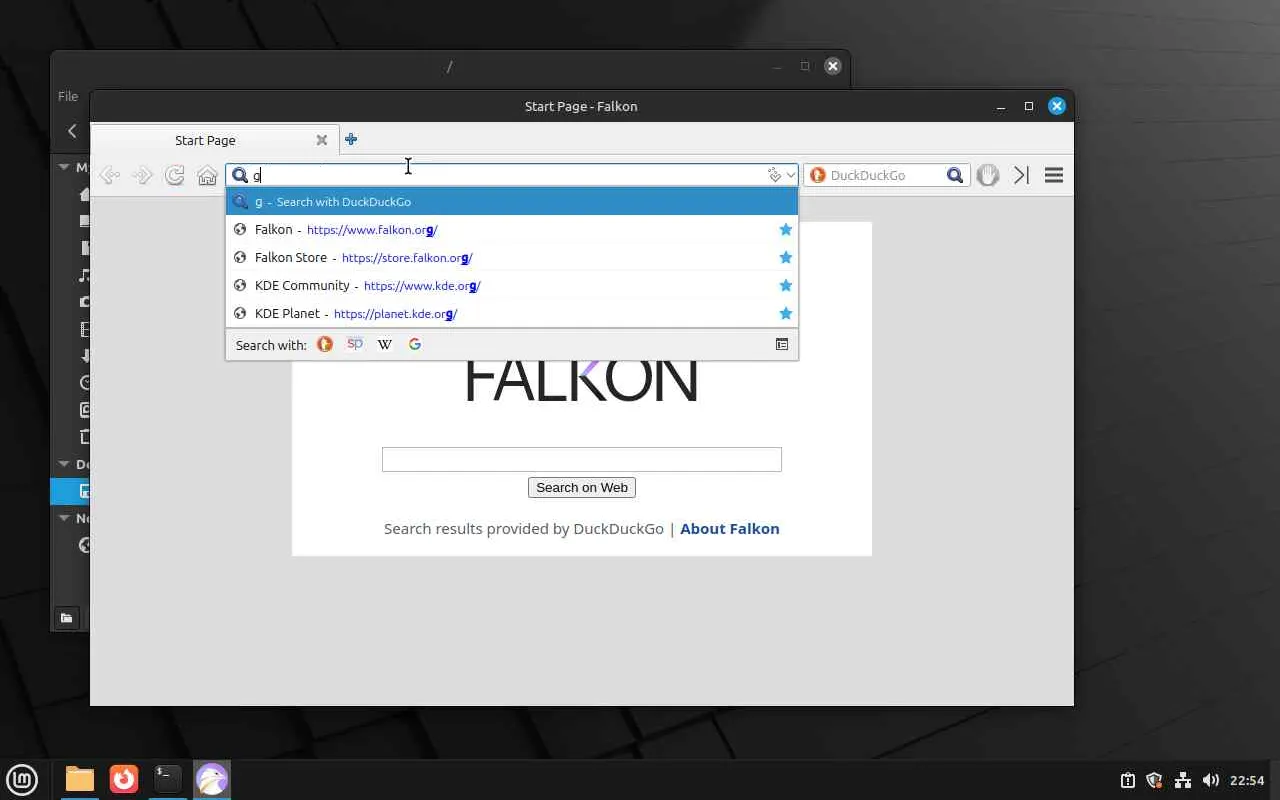The image size is (1280, 800).
Task: Click the back chevron in the file manager
Action: (x=72, y=131)
